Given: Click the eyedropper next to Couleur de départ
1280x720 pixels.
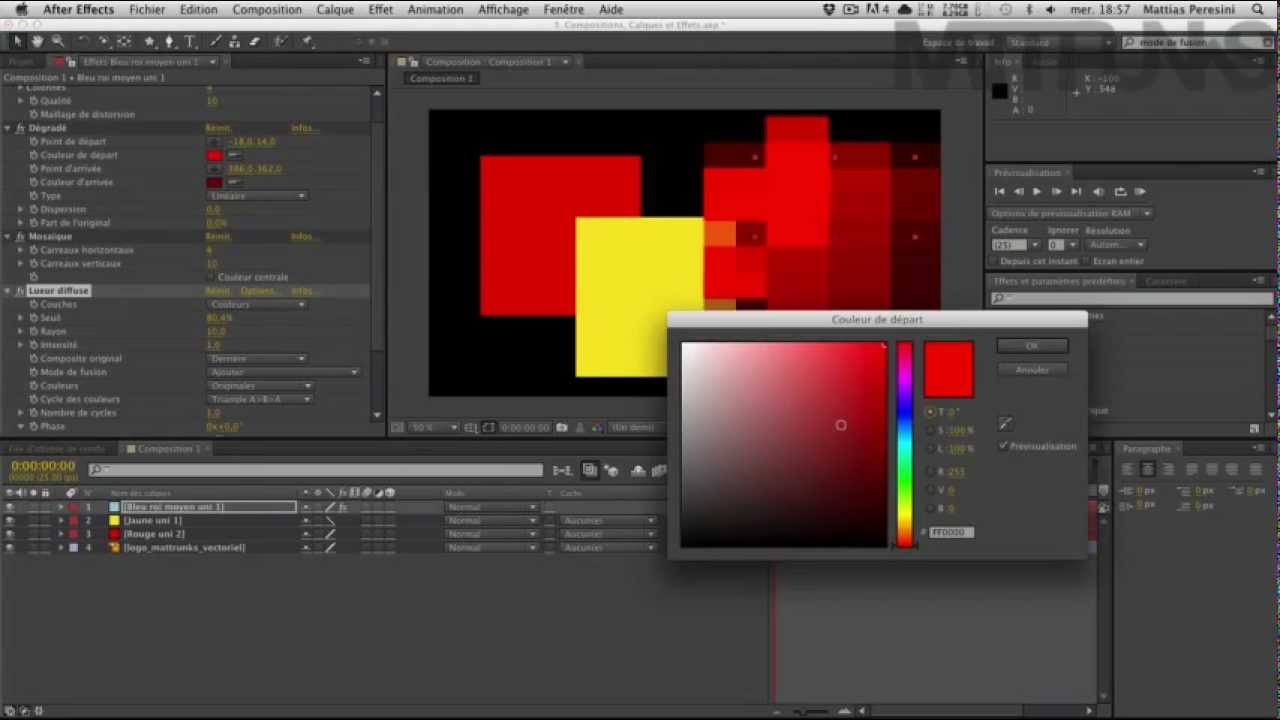Looking at the screenshot, I should tap(235, 155).
